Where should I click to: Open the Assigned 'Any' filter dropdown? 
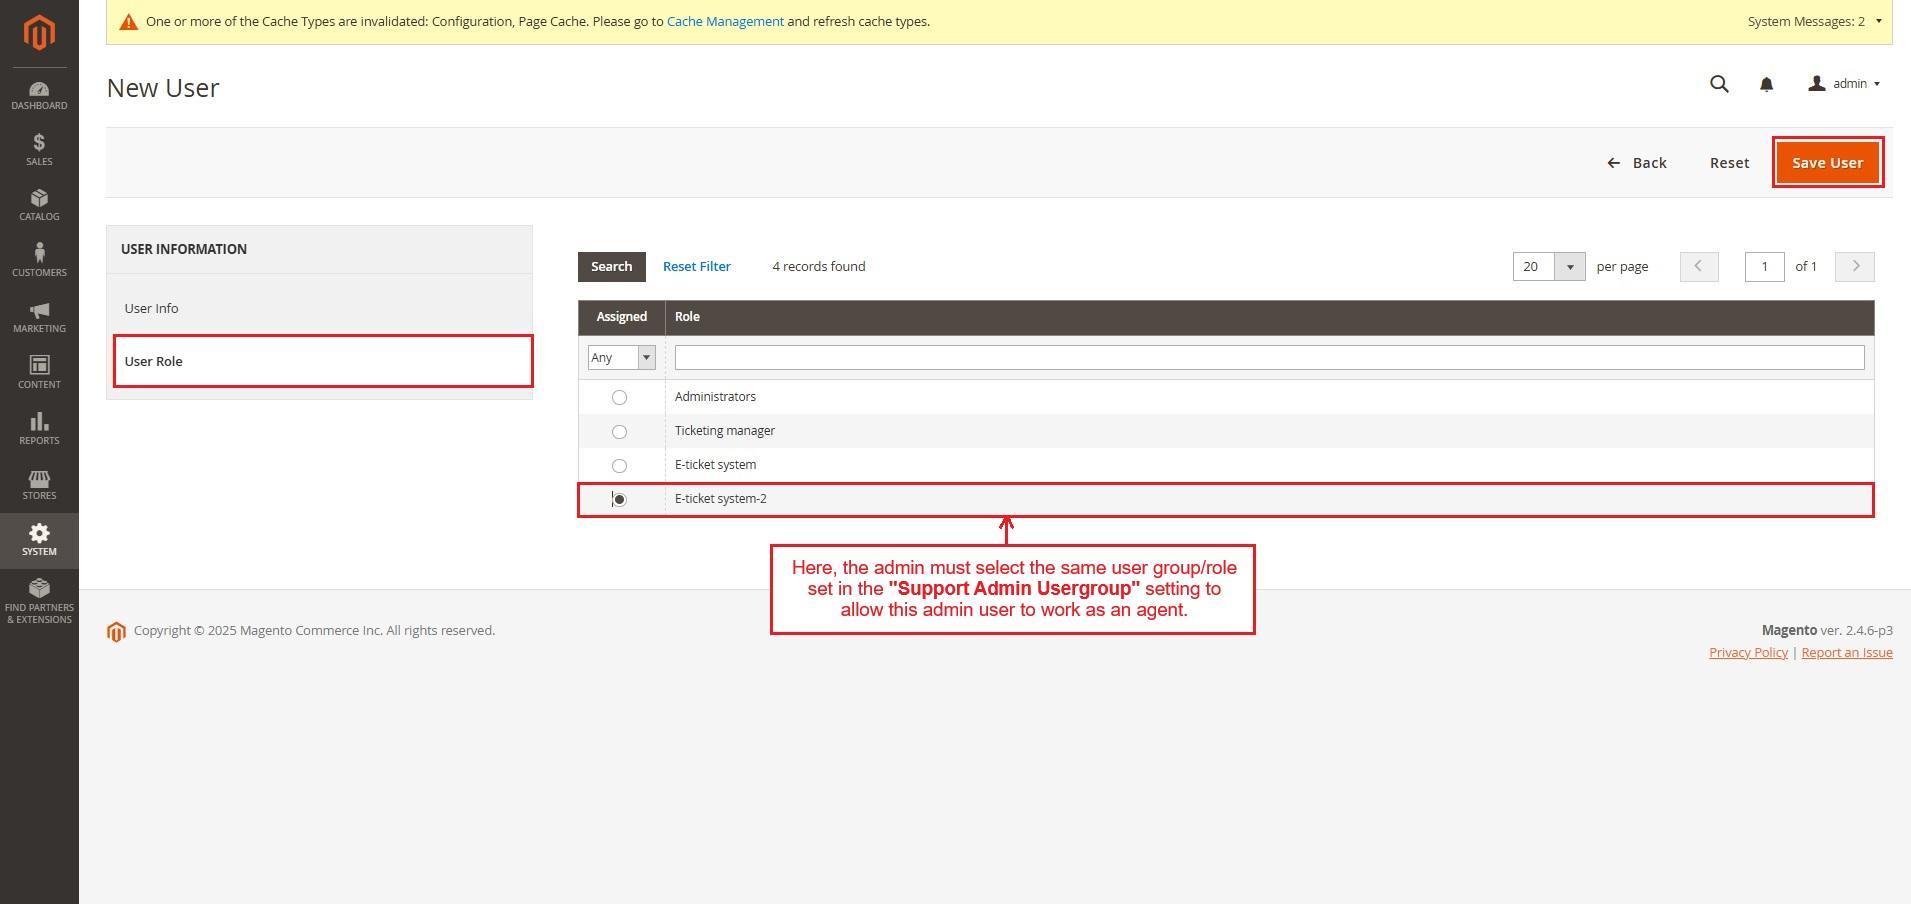click(x=621, y=358)
